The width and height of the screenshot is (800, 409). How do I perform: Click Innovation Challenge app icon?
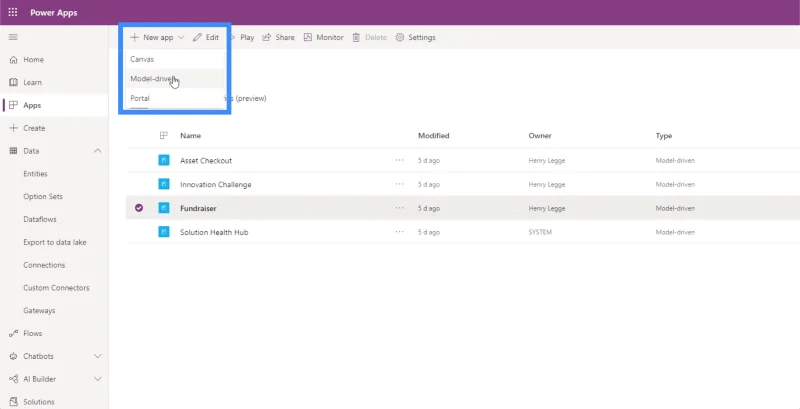click(x=164, y=184)
